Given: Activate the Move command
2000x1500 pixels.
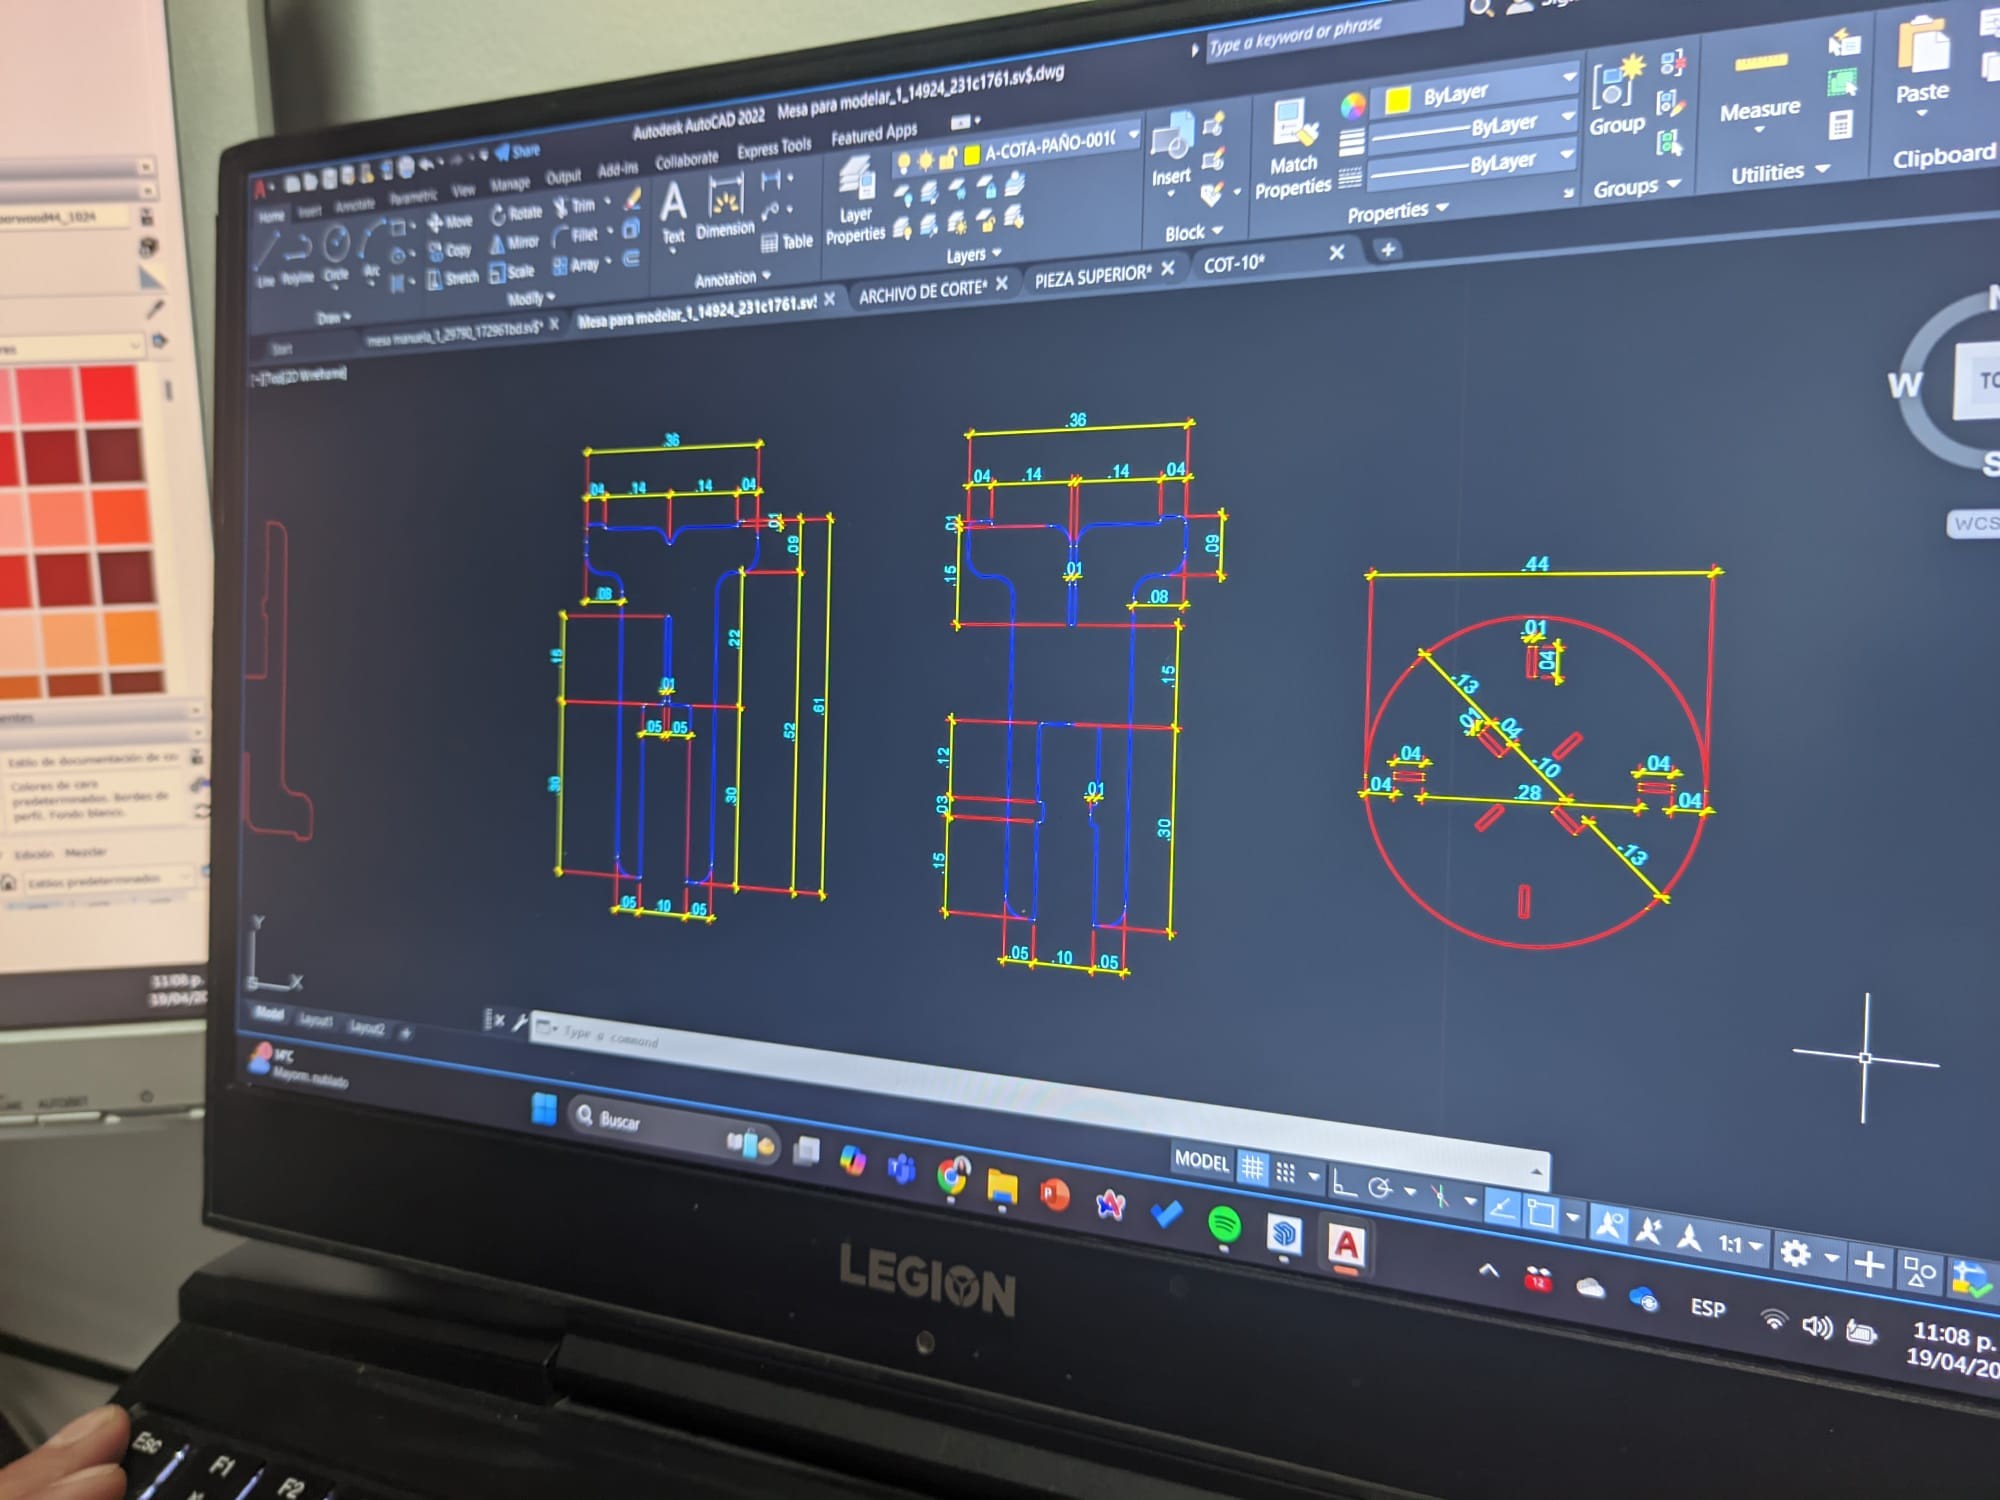Looking at the screenshot, I should (449, 221).
